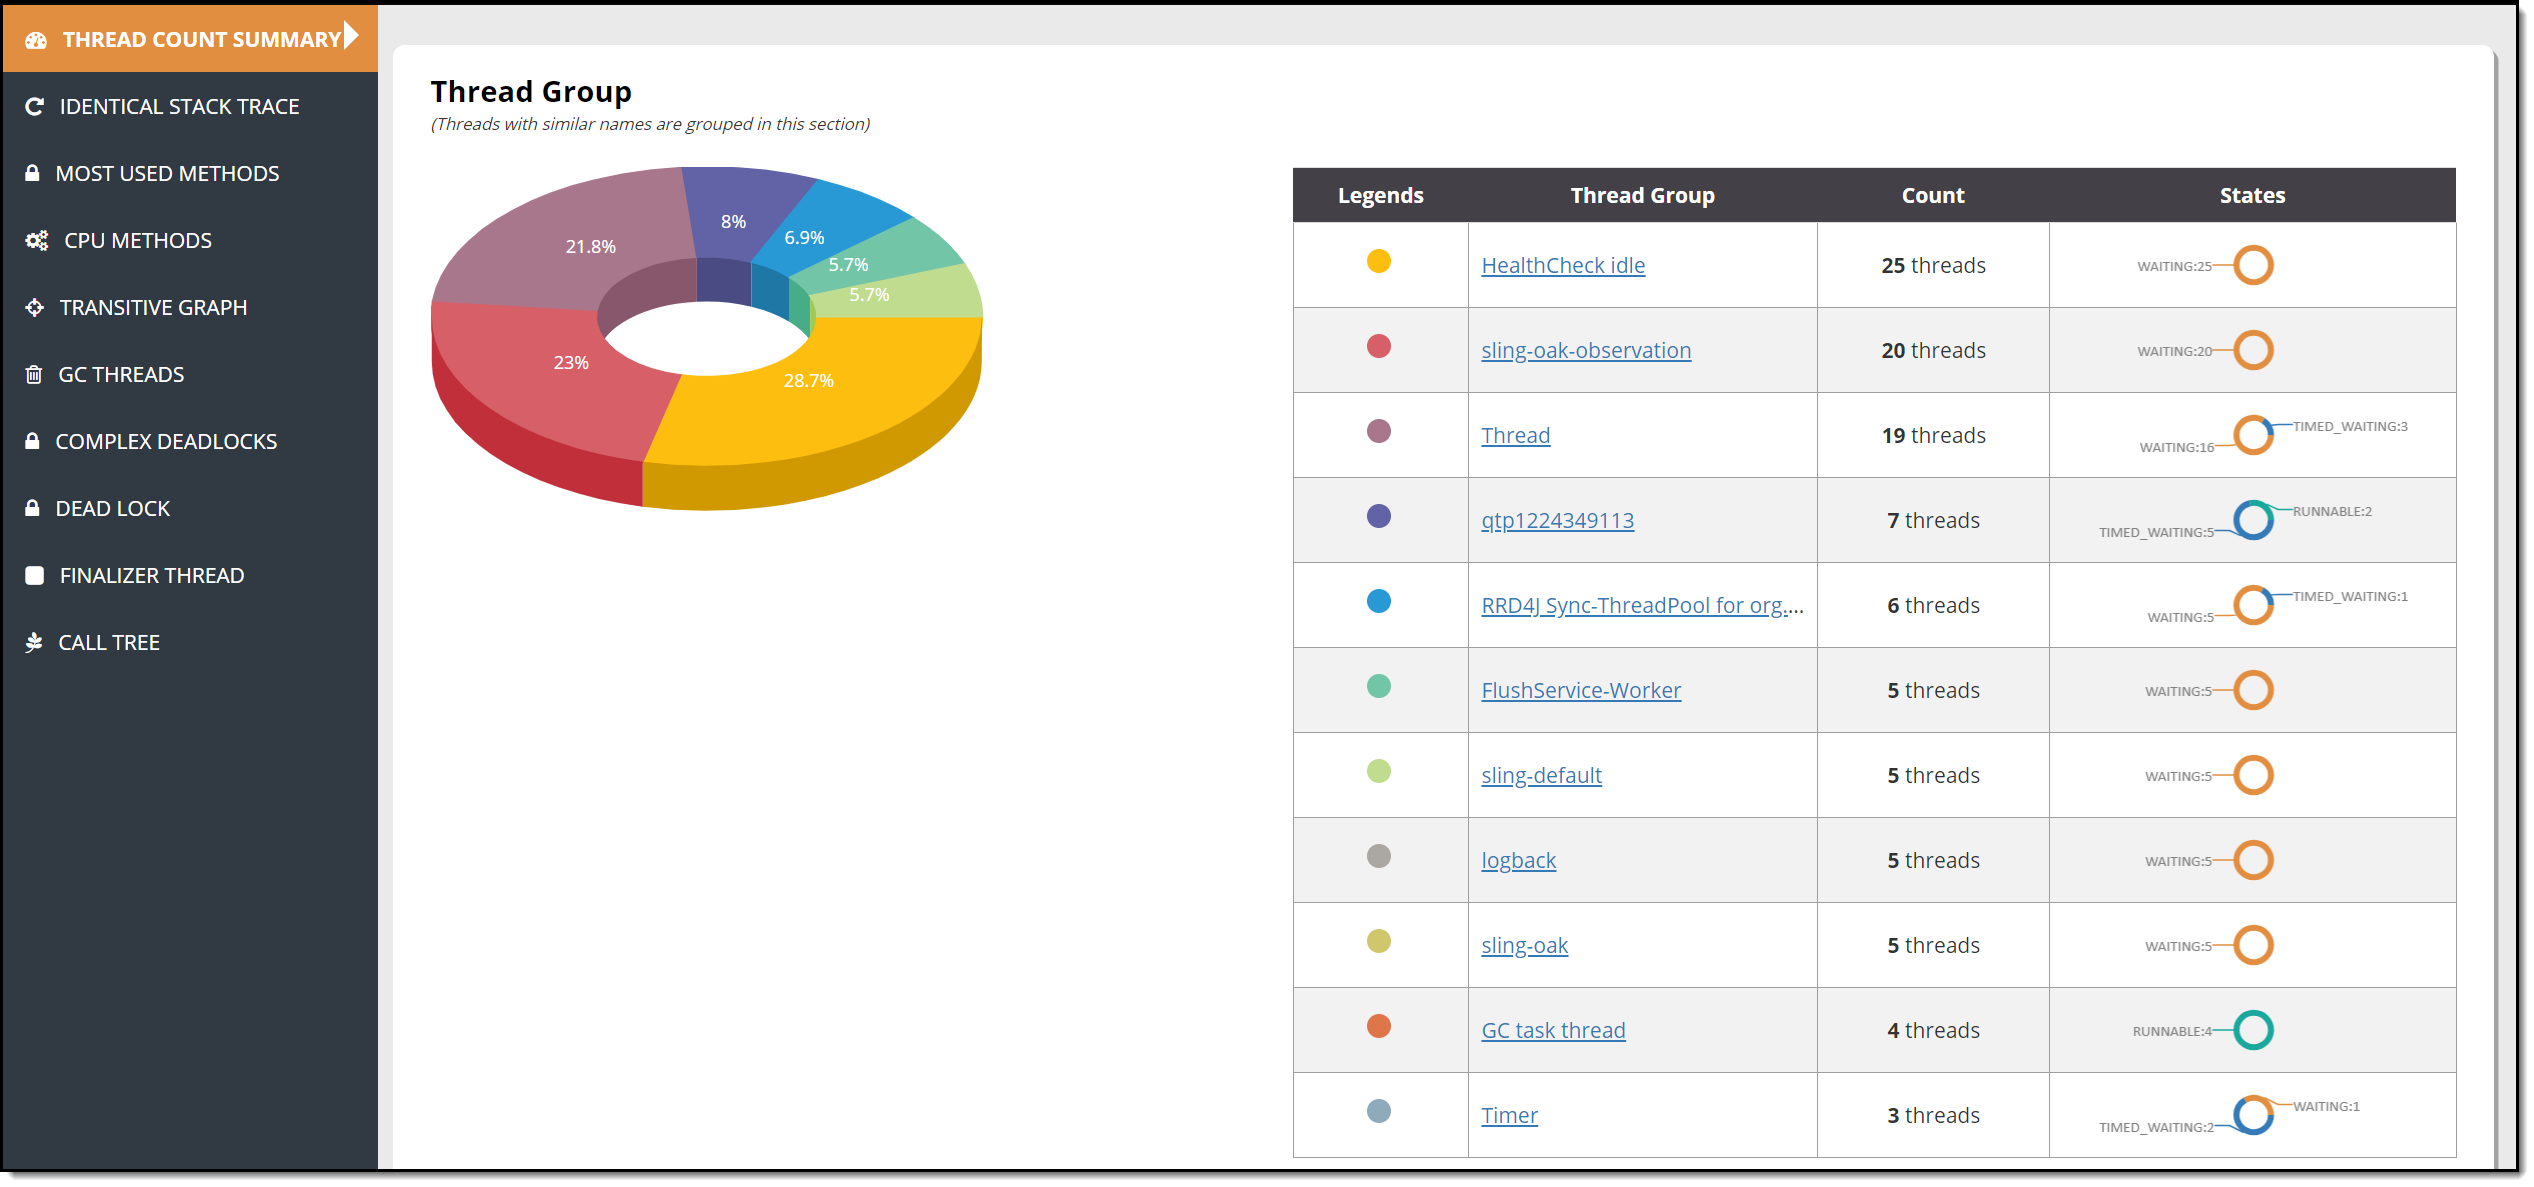Open the sling-oak-observation thread group
The width and height of the screenshot is (2534, 1187).
[x=1585, y=351]
